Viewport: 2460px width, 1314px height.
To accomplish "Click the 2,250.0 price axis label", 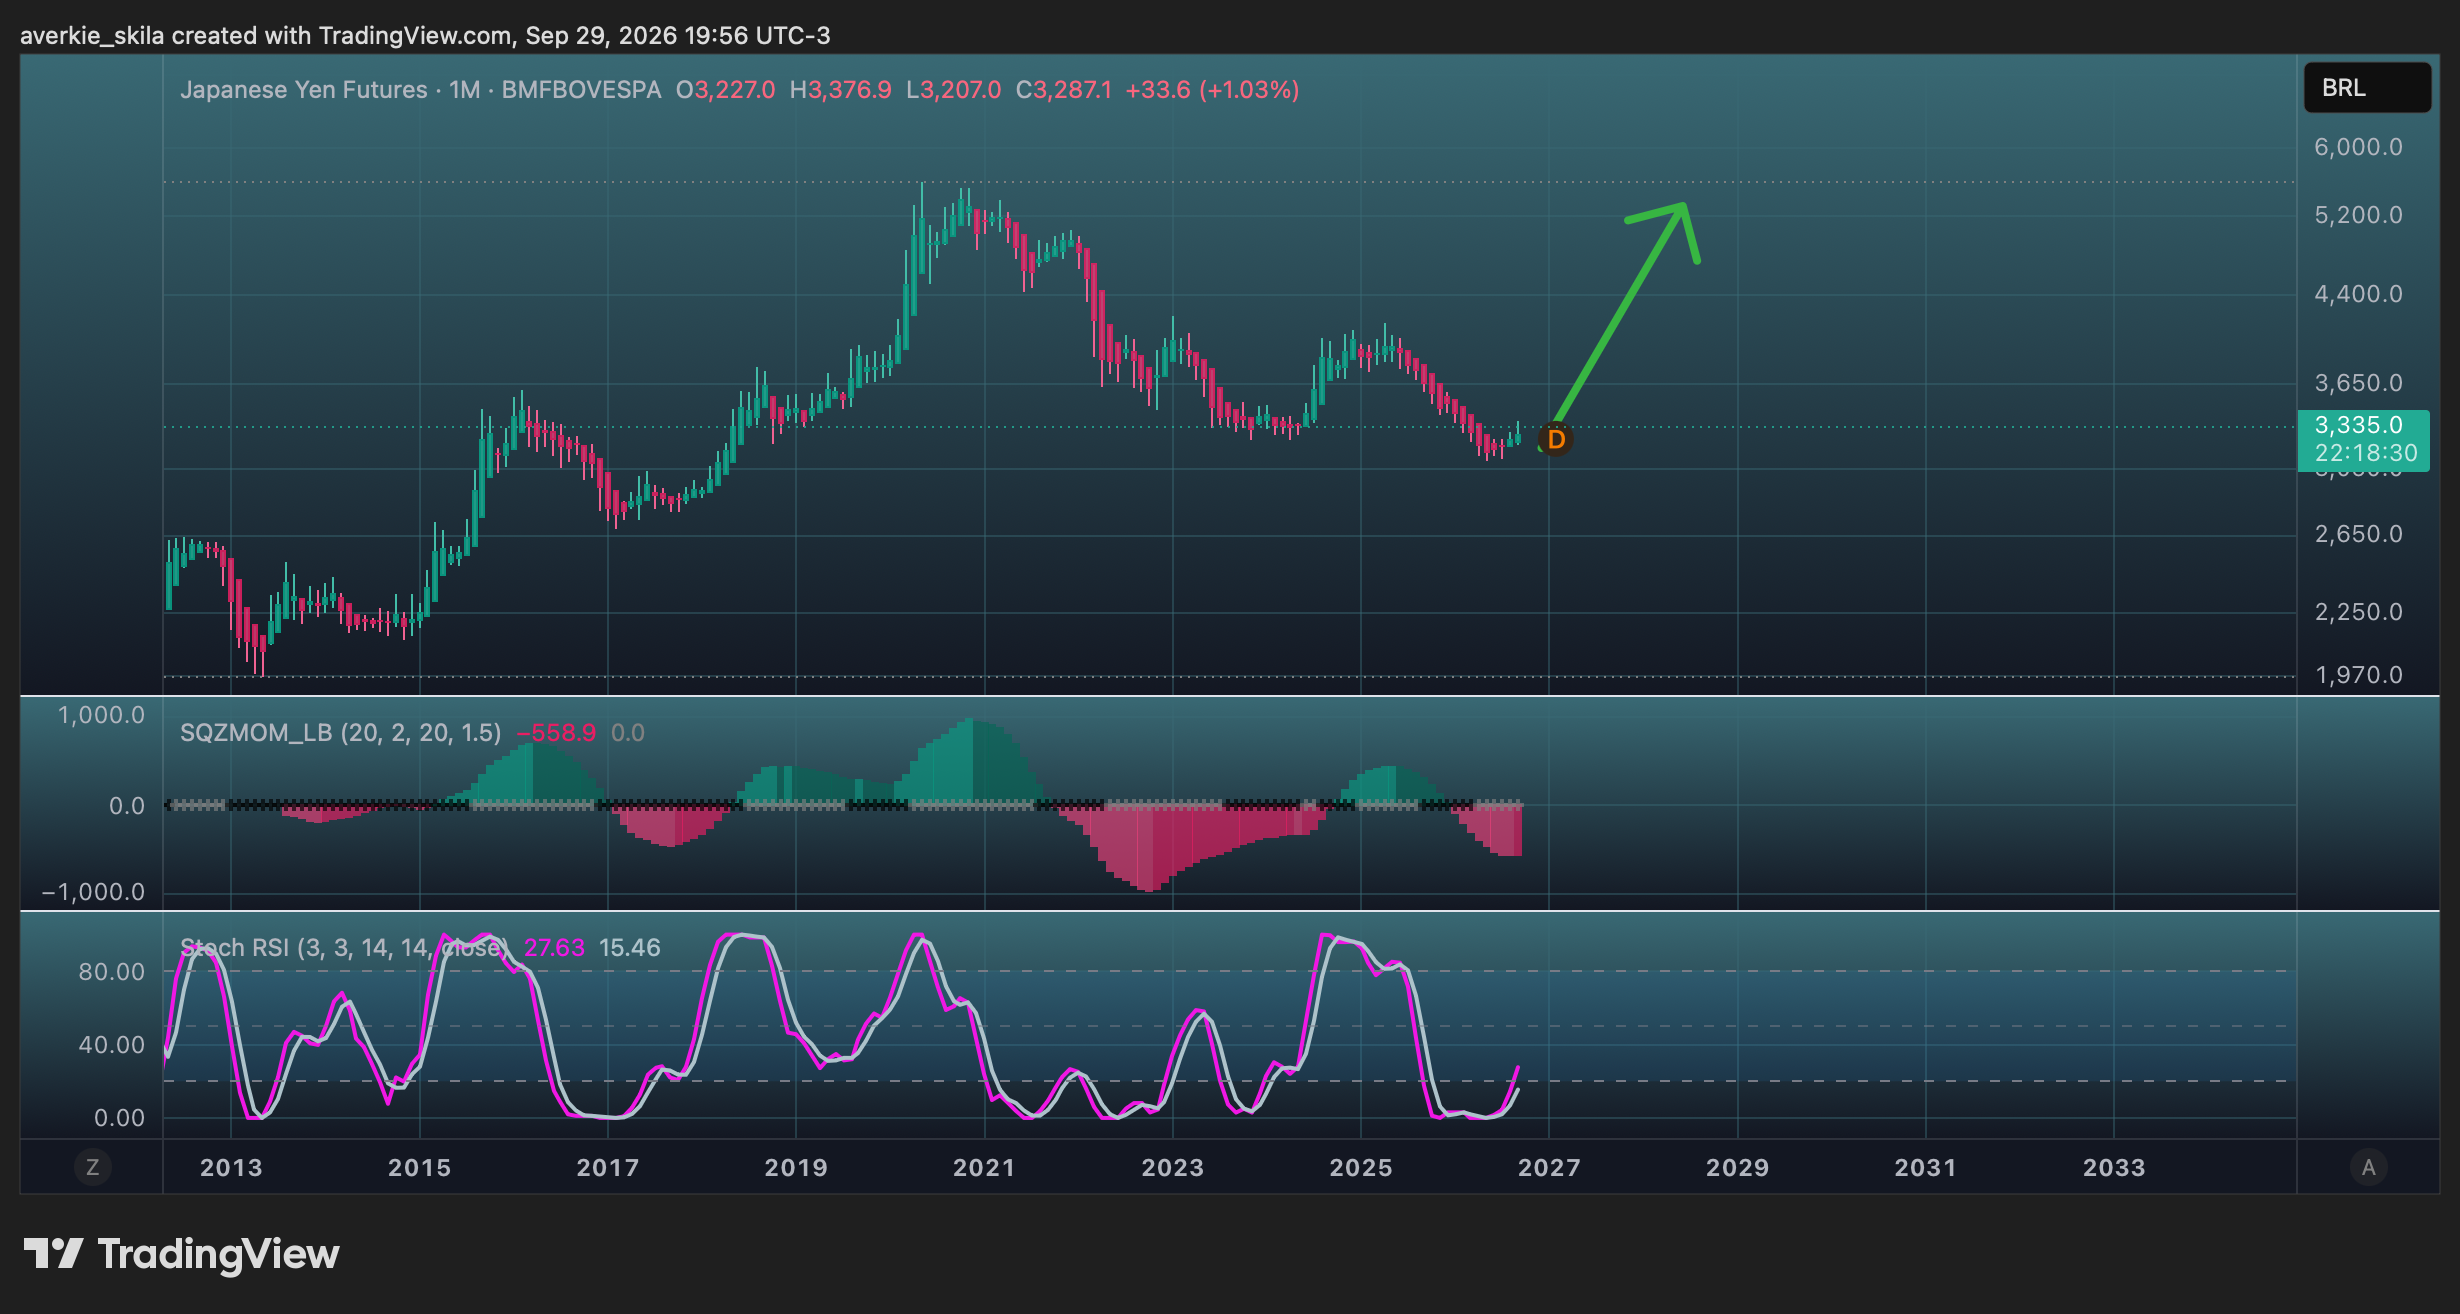I will pos(2358,612).
